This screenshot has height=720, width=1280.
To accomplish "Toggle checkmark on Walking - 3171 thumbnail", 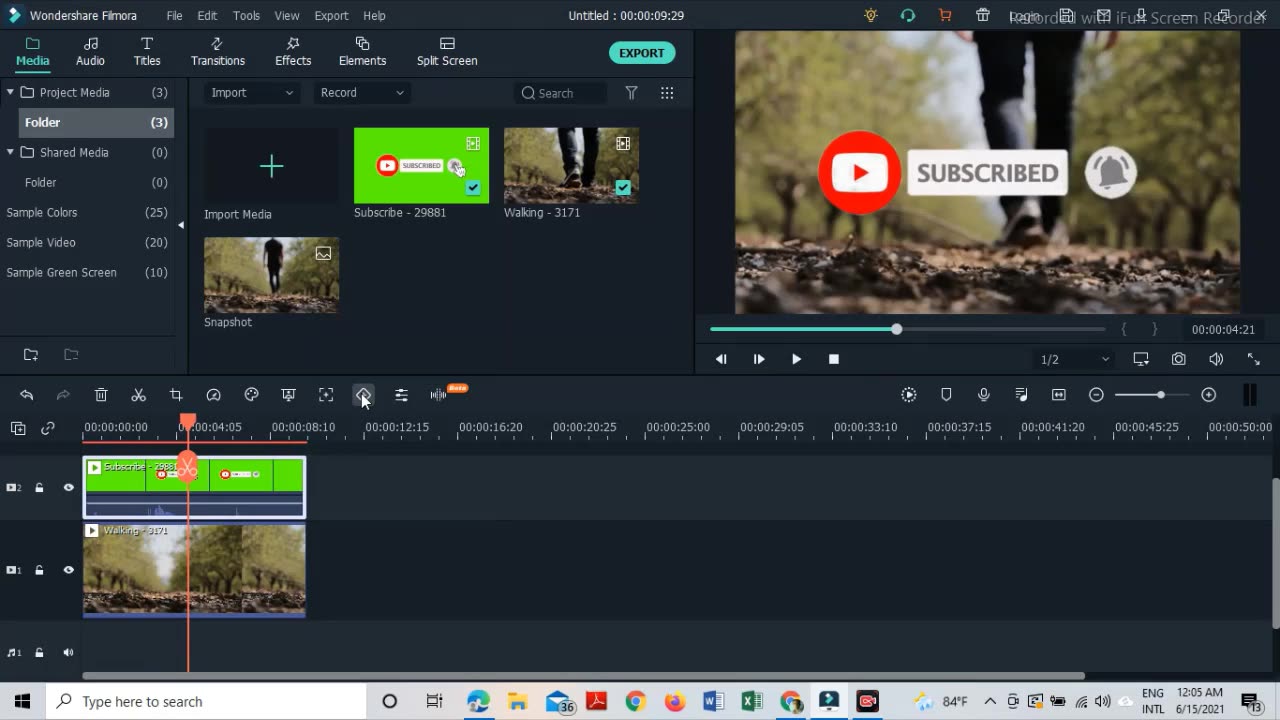I will click(x=623, y=187).
